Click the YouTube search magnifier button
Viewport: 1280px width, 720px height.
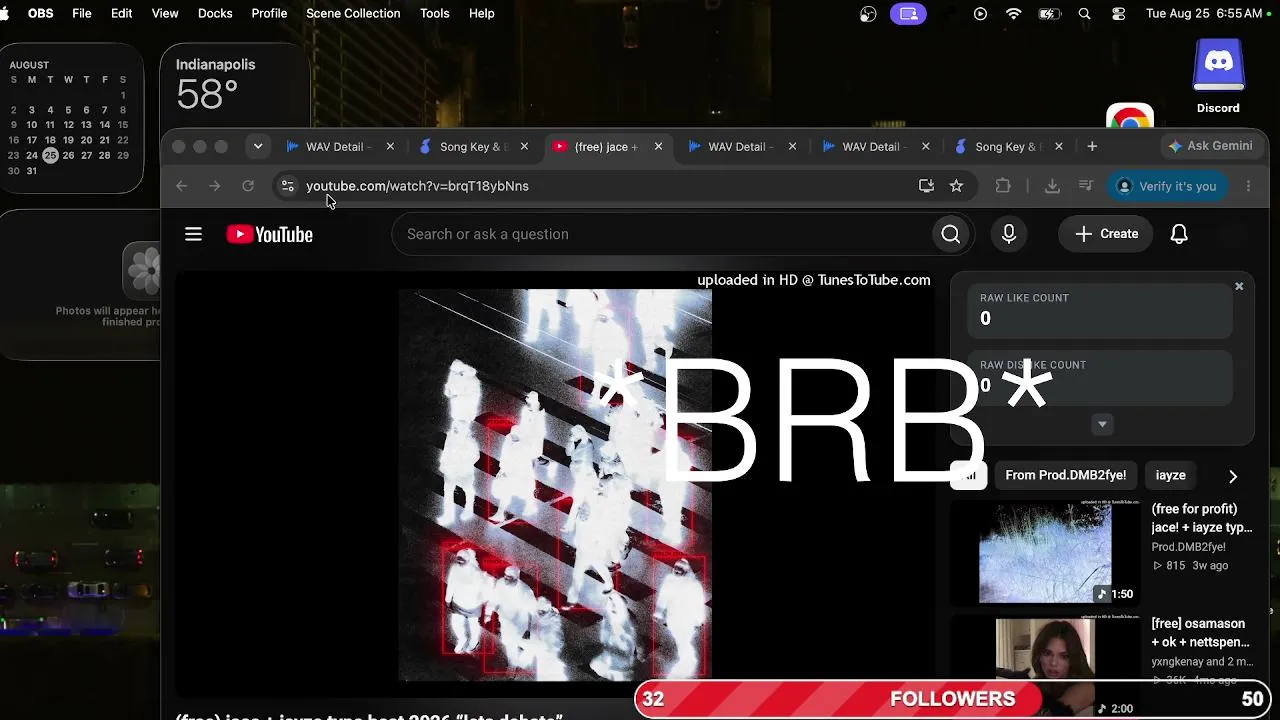point(951,234)
